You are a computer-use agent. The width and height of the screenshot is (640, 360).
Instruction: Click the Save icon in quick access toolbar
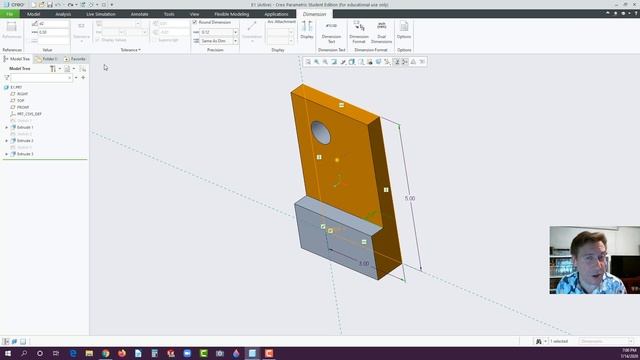49,4
